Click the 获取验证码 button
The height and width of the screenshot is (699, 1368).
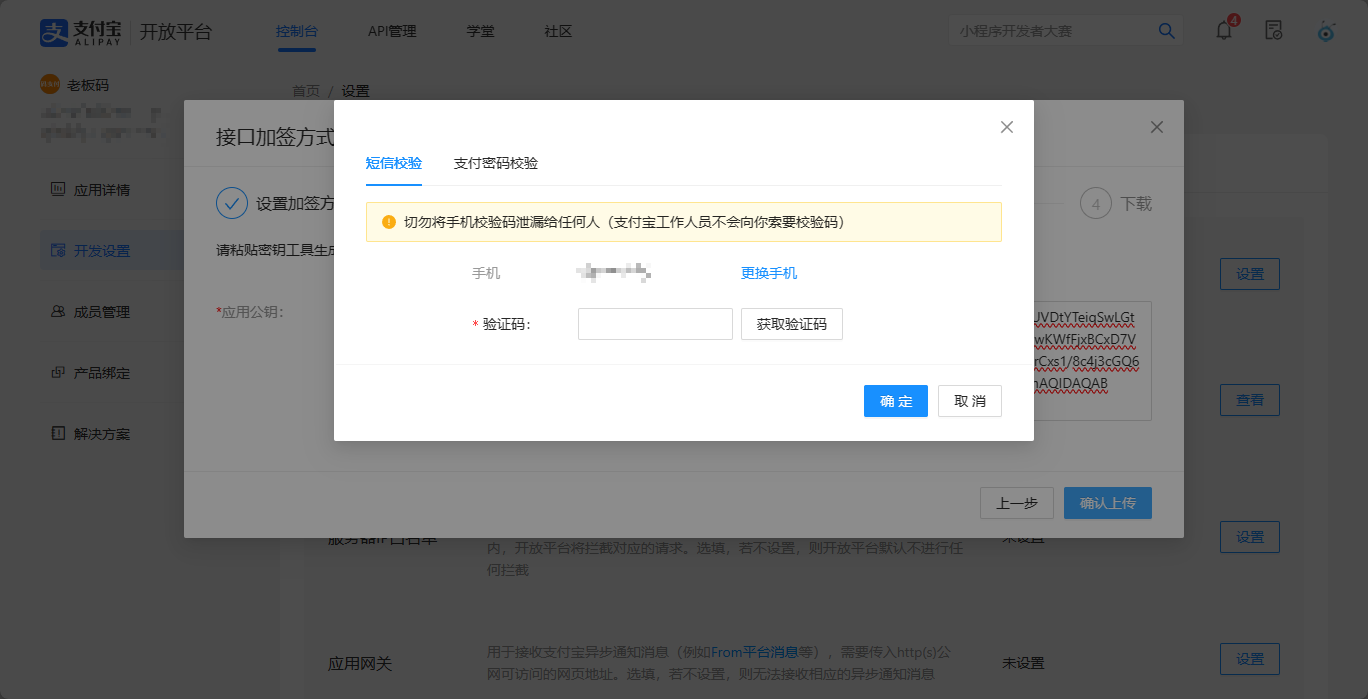pyautogui.click(x=791, y=324)
